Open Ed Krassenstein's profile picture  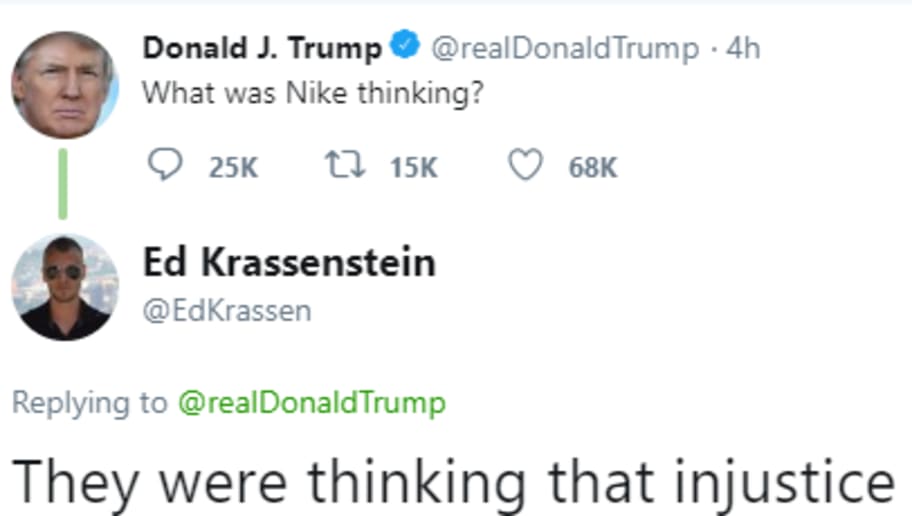tap(65, 287)
